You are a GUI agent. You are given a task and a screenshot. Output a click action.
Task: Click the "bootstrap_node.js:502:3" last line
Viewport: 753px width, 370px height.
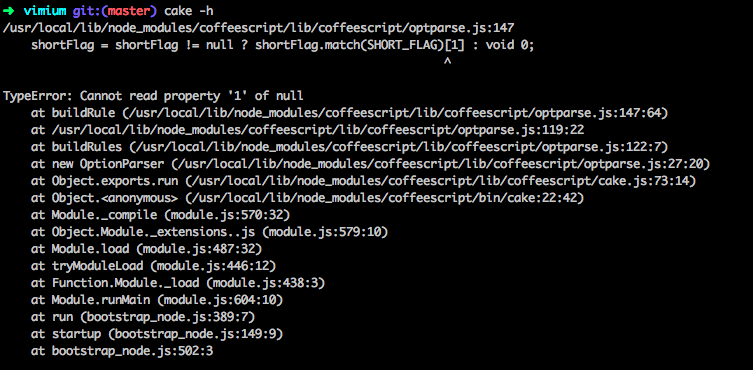point(133,352)
